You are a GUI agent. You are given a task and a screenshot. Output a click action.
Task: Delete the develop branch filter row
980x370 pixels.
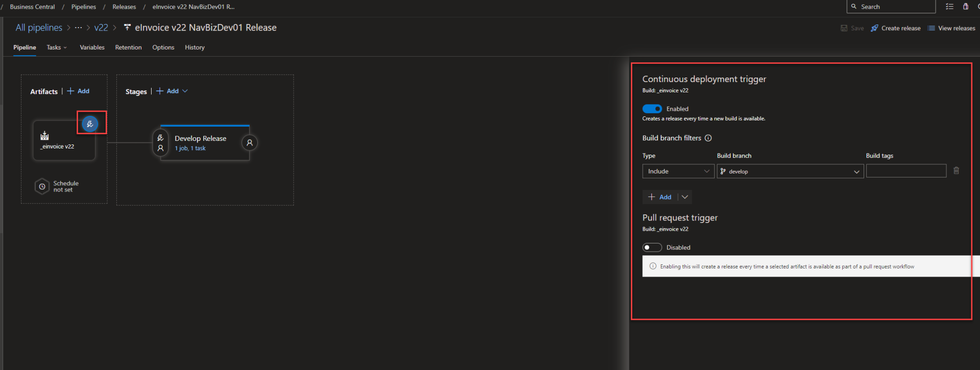tap(956, 171)
